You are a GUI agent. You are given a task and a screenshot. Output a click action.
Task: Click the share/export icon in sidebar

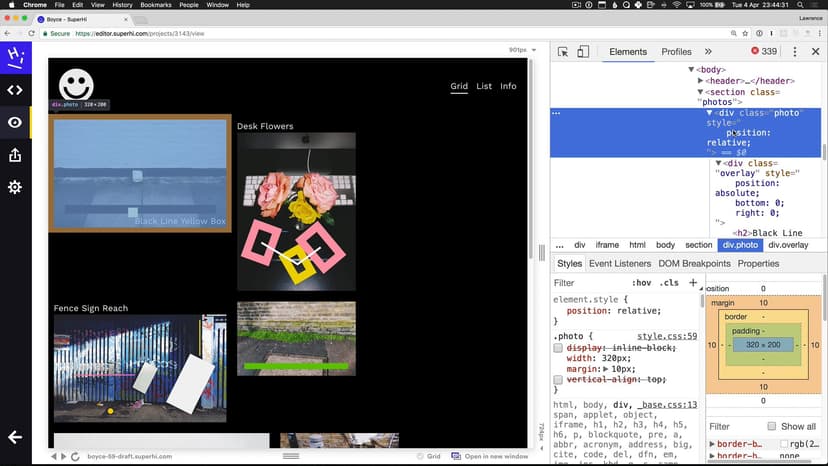[15, 155]
